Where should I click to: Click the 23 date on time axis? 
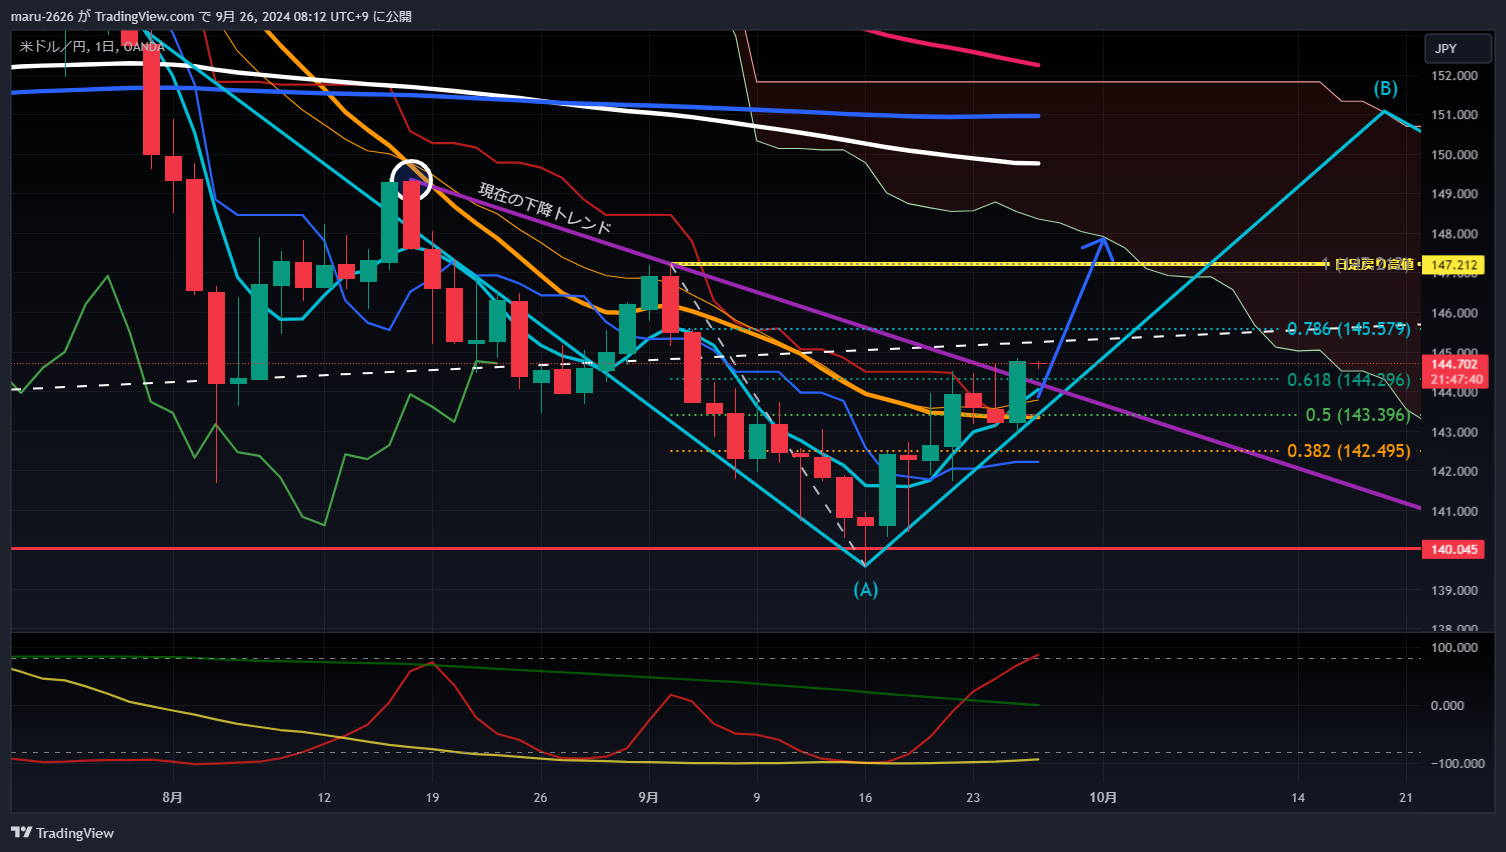point(973,797)
